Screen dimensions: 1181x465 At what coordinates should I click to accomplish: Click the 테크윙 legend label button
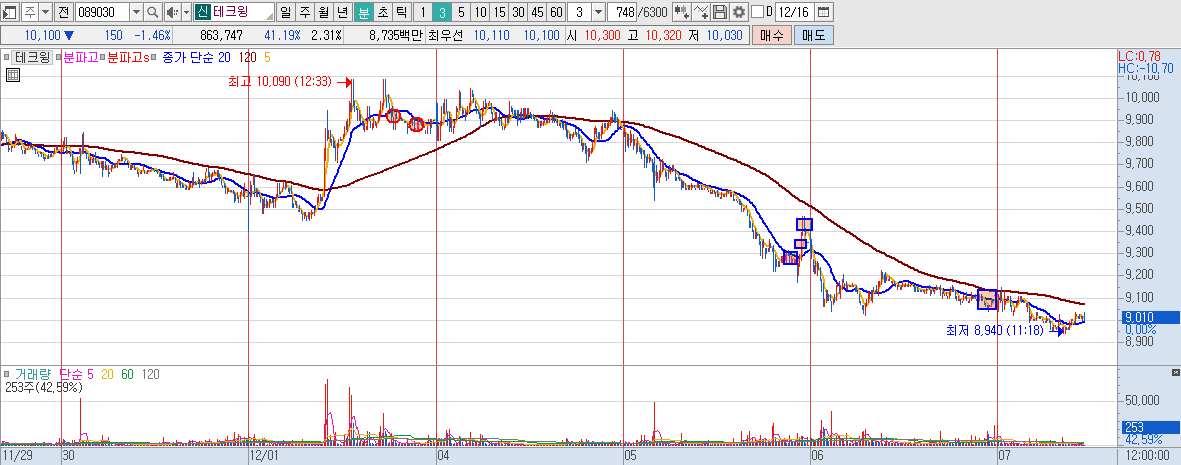tap(33, 57)
